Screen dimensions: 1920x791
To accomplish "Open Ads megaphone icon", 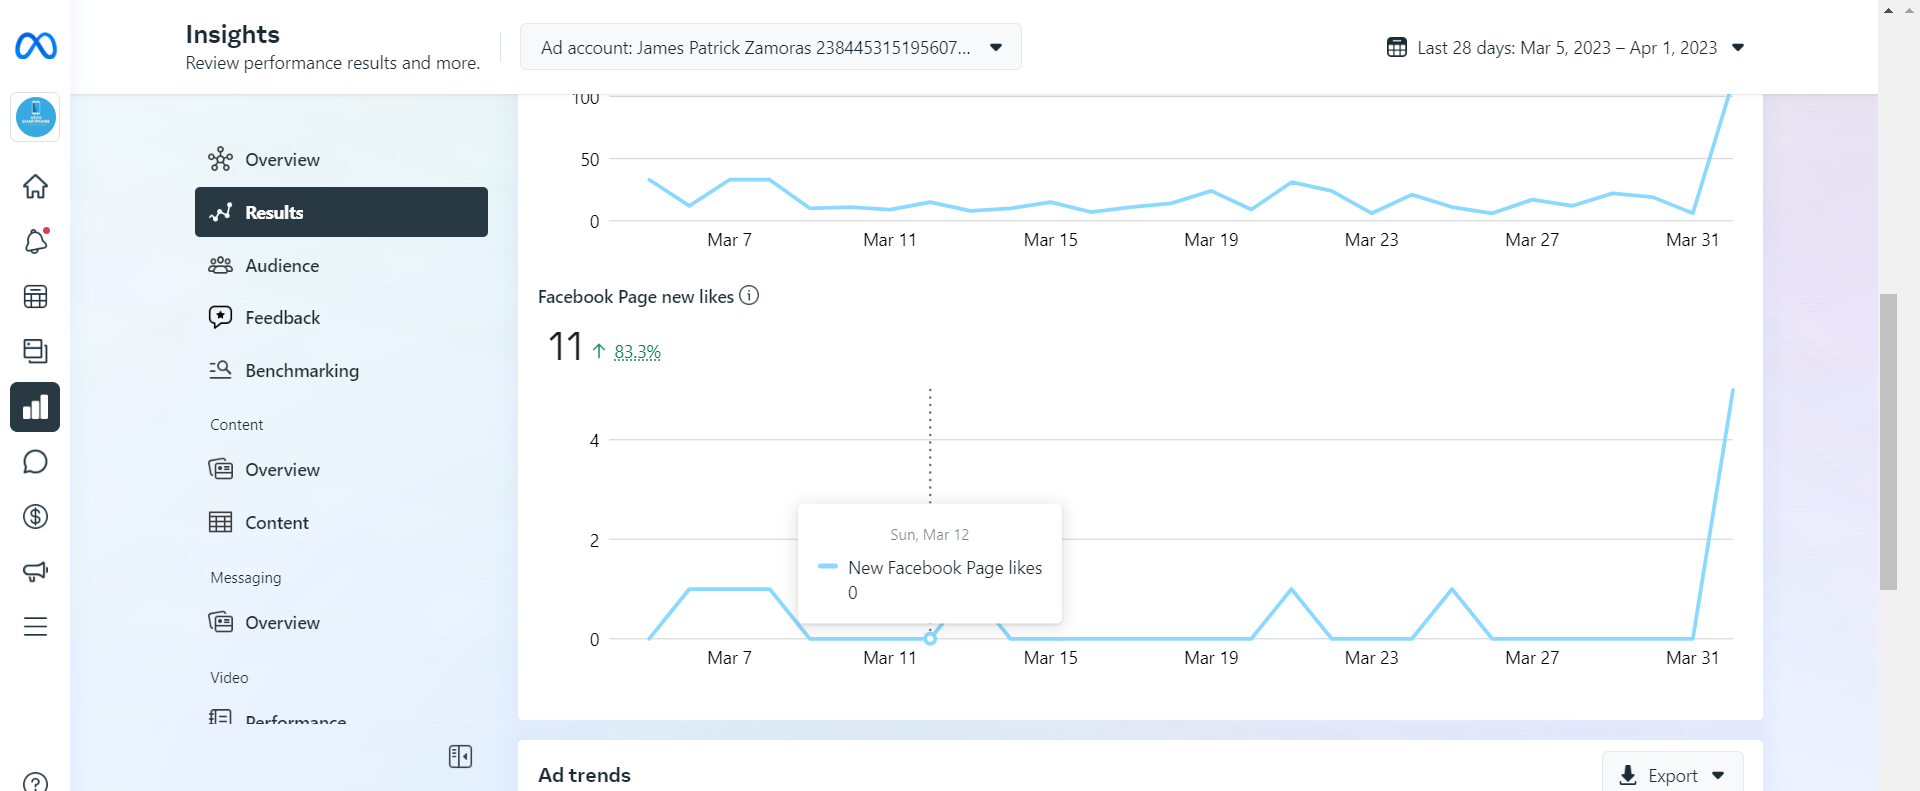I will point(36,571).
